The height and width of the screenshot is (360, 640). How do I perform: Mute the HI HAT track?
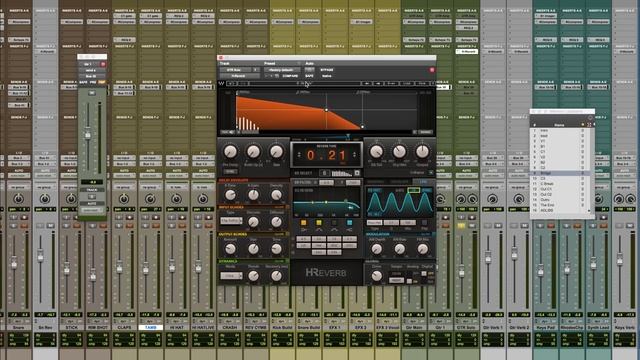[182, 225]
